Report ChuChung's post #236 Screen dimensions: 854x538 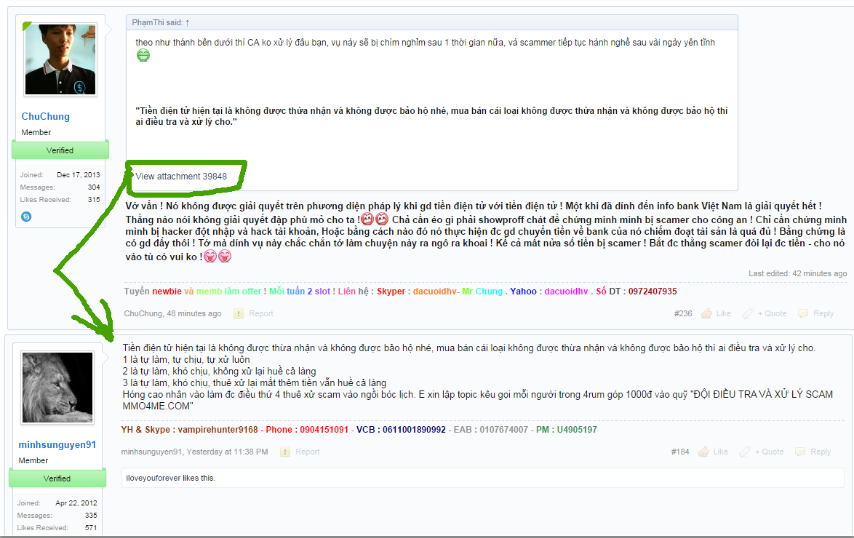coord(261,314)
